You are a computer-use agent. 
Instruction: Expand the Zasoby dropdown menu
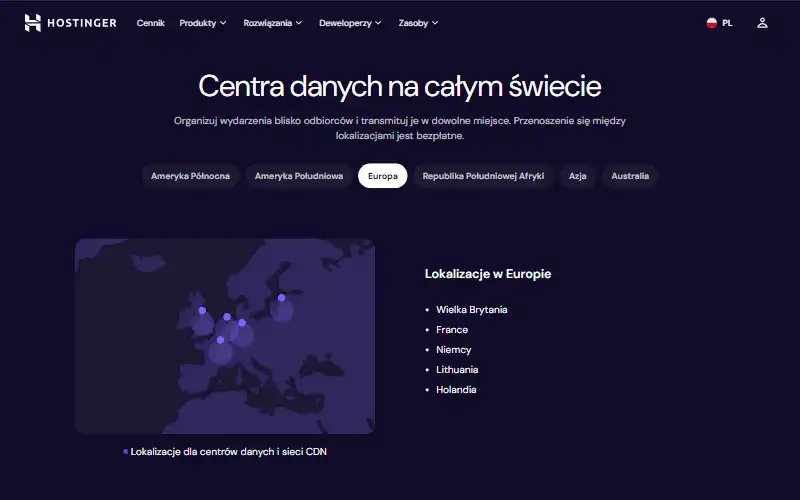(x=418, y=23)
